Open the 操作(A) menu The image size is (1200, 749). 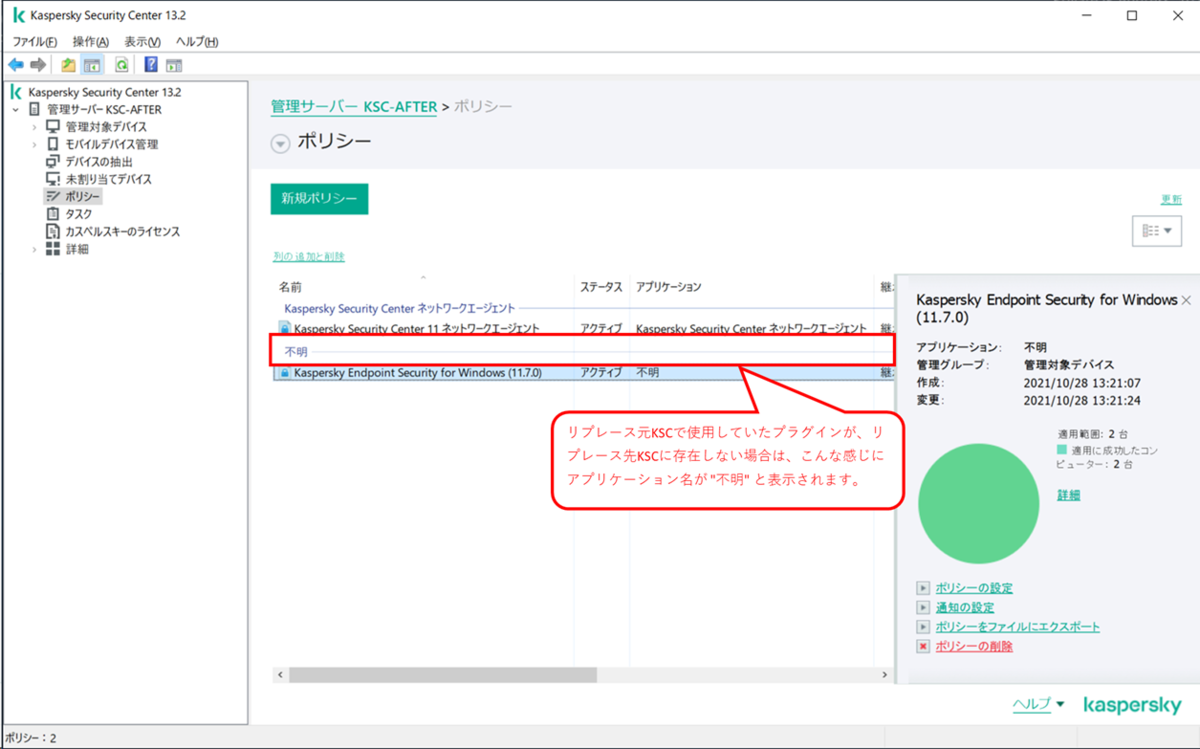(x=91, y=42)
